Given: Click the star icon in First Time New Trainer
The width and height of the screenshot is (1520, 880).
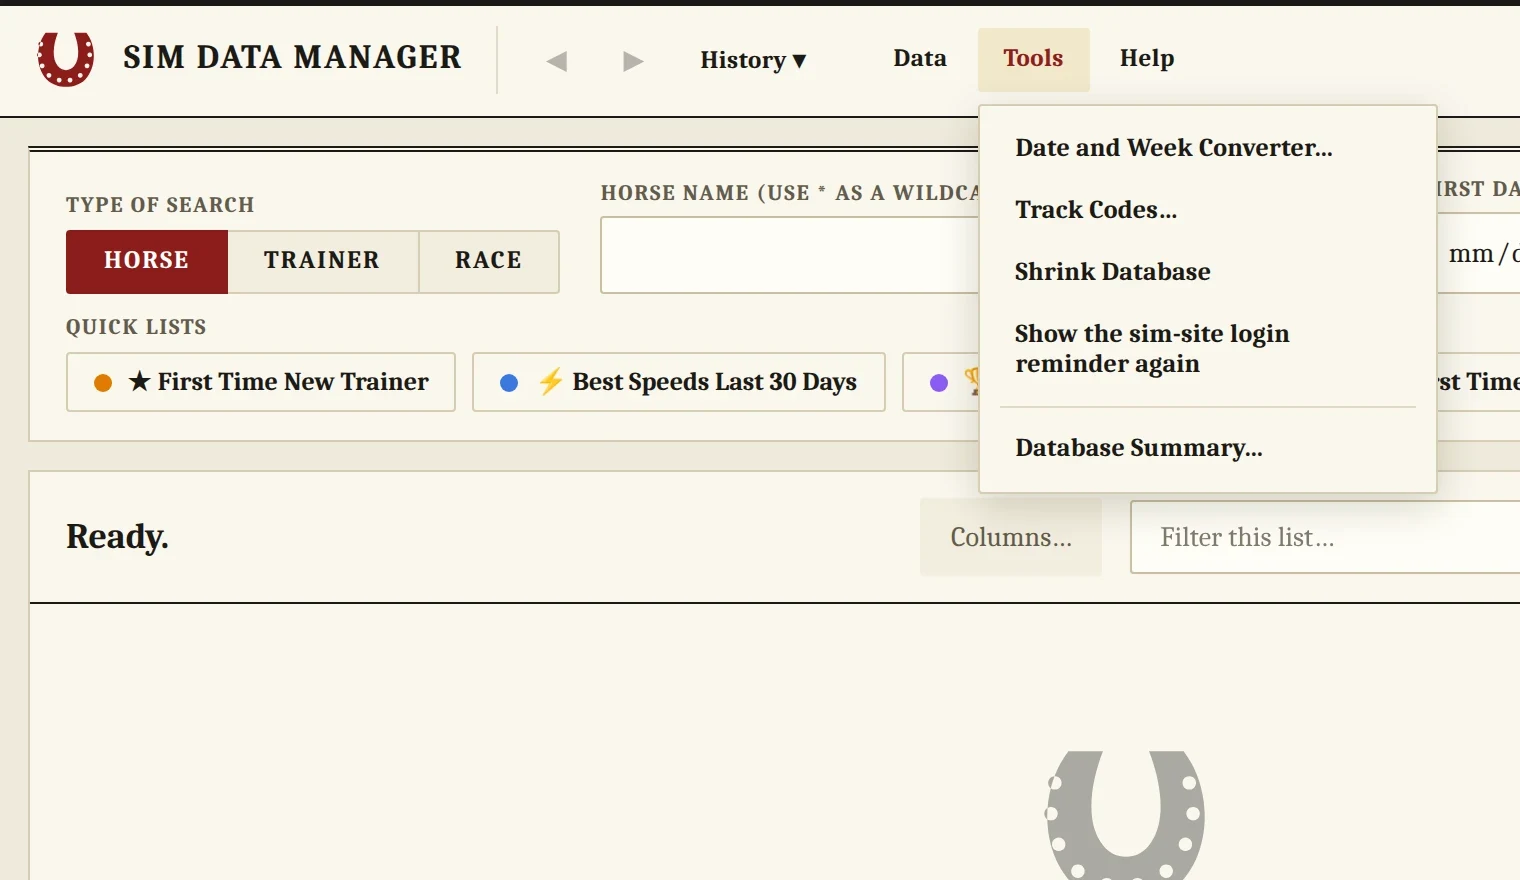Looking at the screenshot, I should tap(140, 382).
